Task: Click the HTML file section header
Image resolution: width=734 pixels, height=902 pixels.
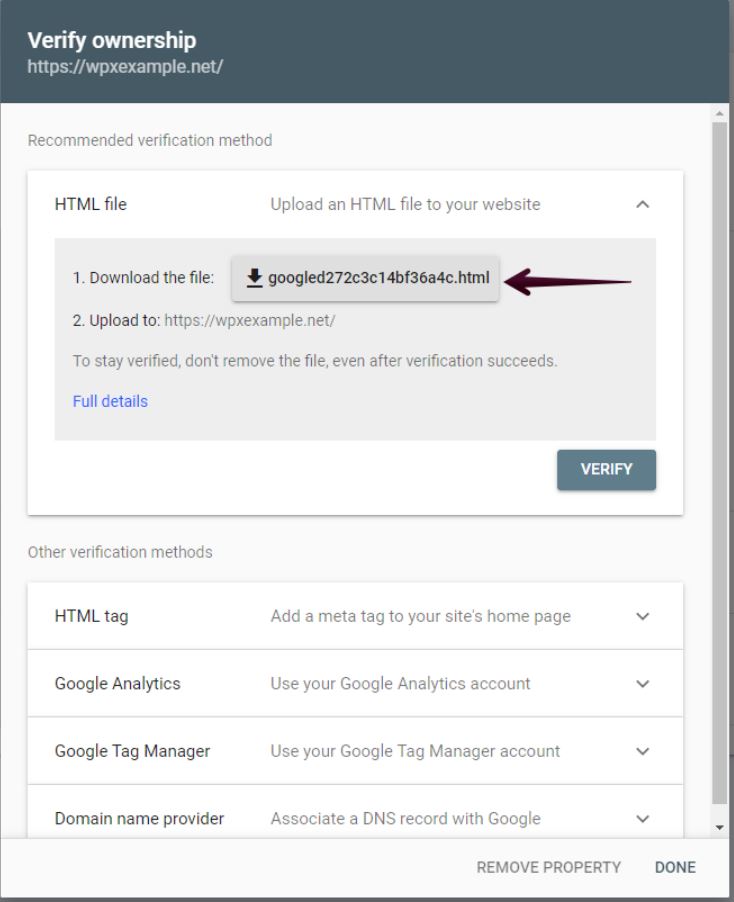Action: click(355, 204)
